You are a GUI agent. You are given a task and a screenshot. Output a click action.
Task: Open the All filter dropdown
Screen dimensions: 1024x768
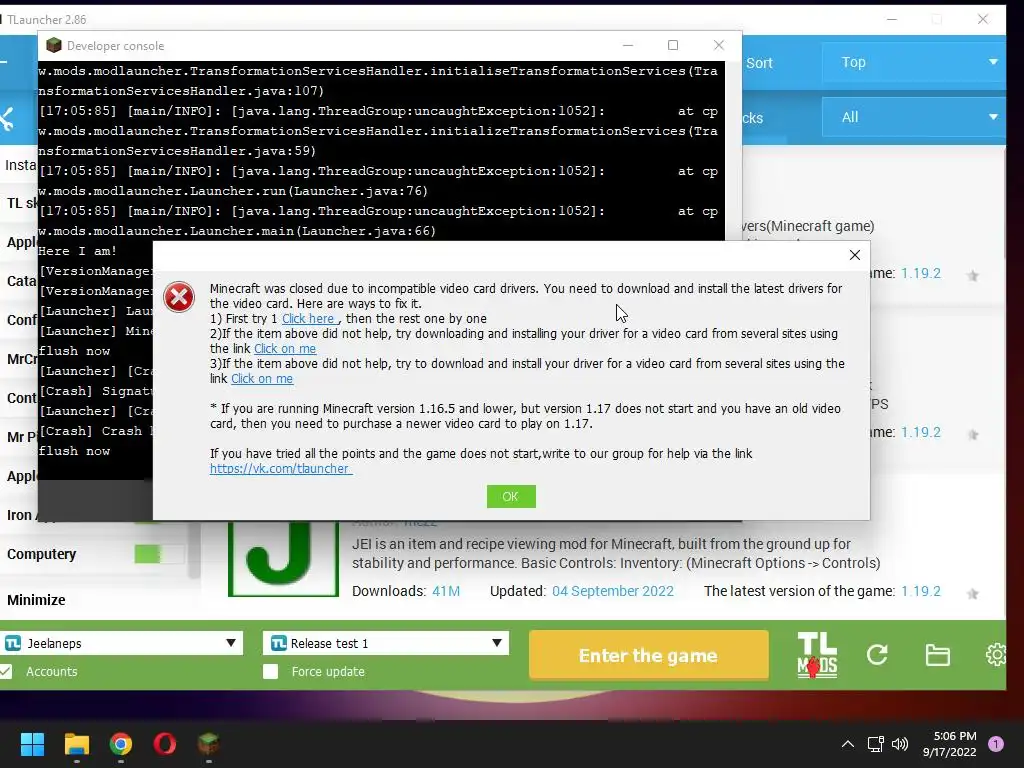(x=913, y=118)
